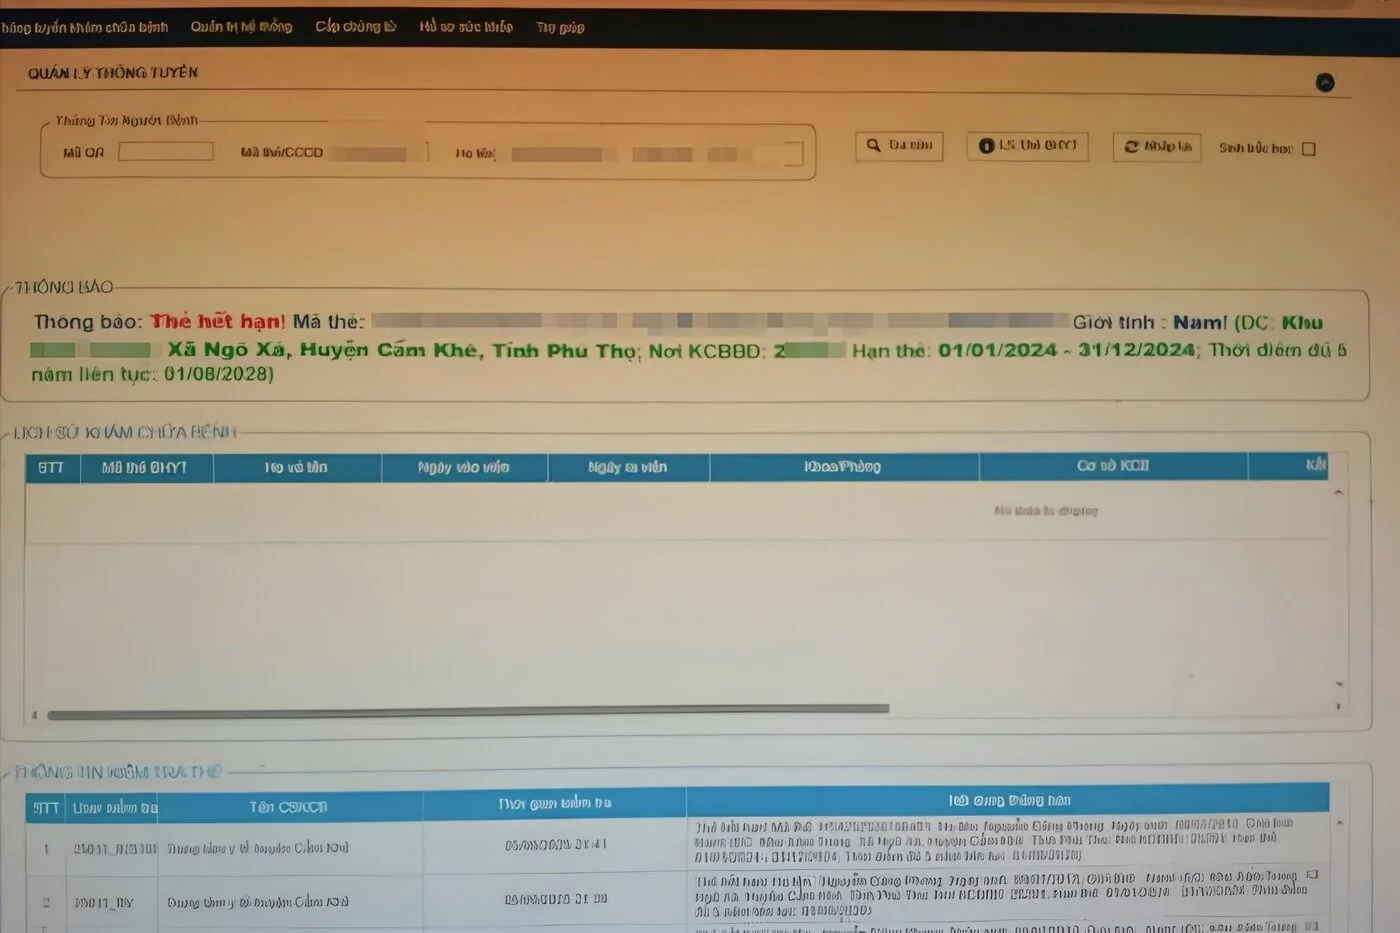Tick the checkbox right of Nhập lại button
This screenshot has height=933, width=1400.
pyautogui.click(x=1308, y=149)
